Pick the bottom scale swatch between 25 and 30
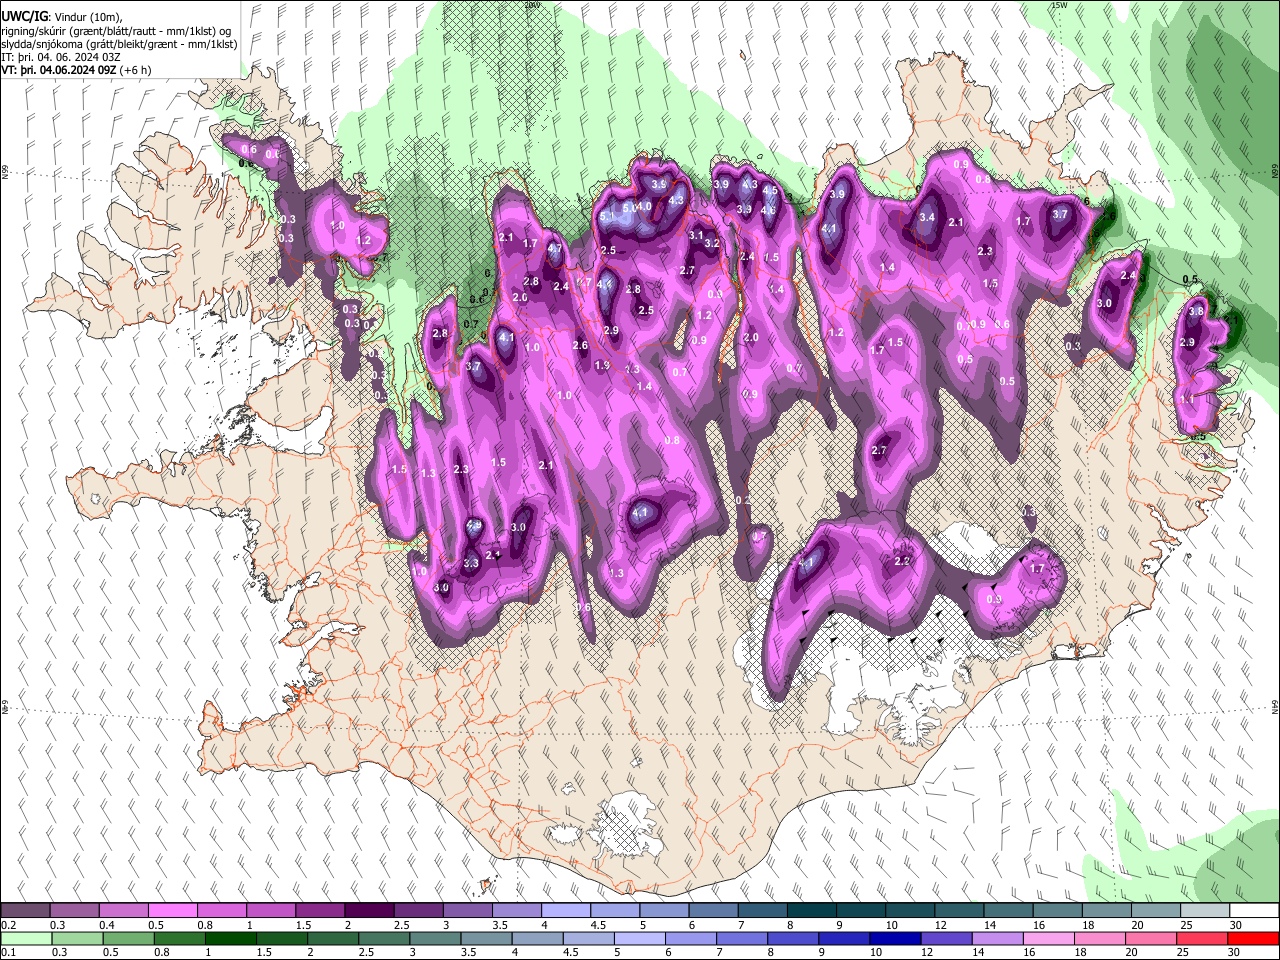This screenshot has height=960, width=1280. (x=1204, y=938)
